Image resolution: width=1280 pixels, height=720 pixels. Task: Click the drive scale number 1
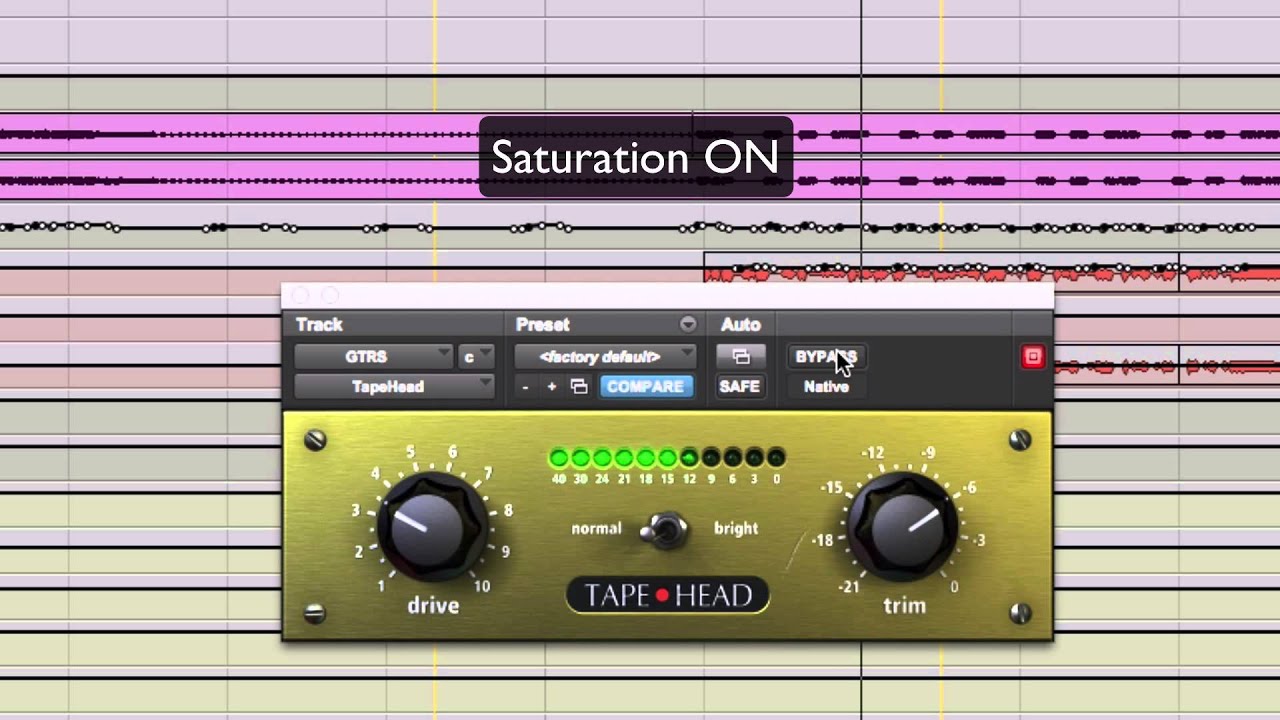point(381,585)
